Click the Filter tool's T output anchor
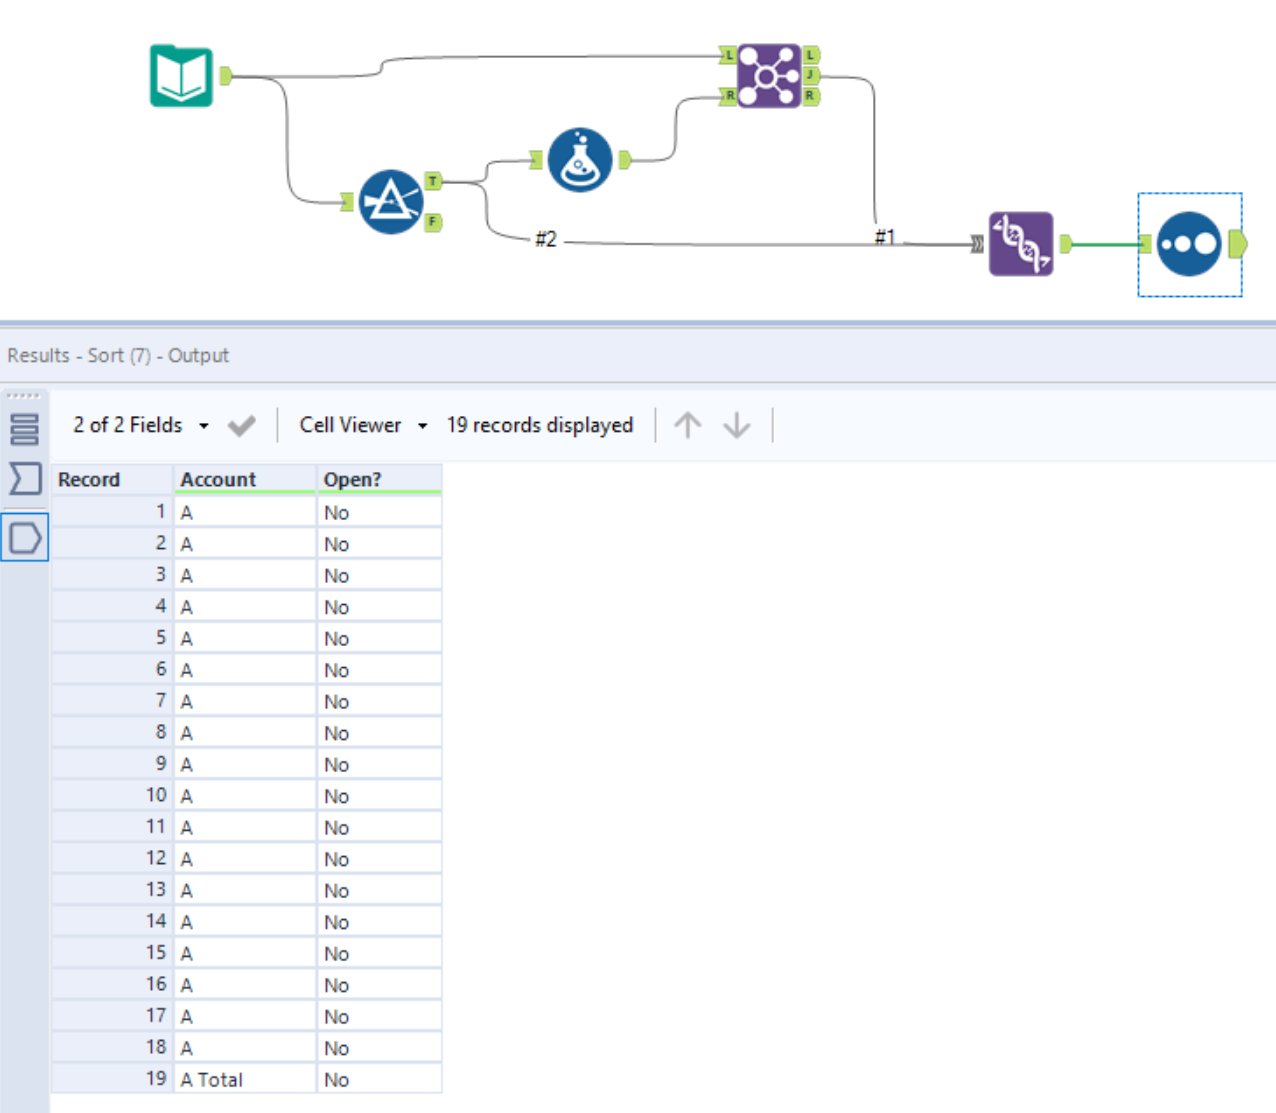The width and height of the screenshot is (1276, 1113). (x=432, y=182)
